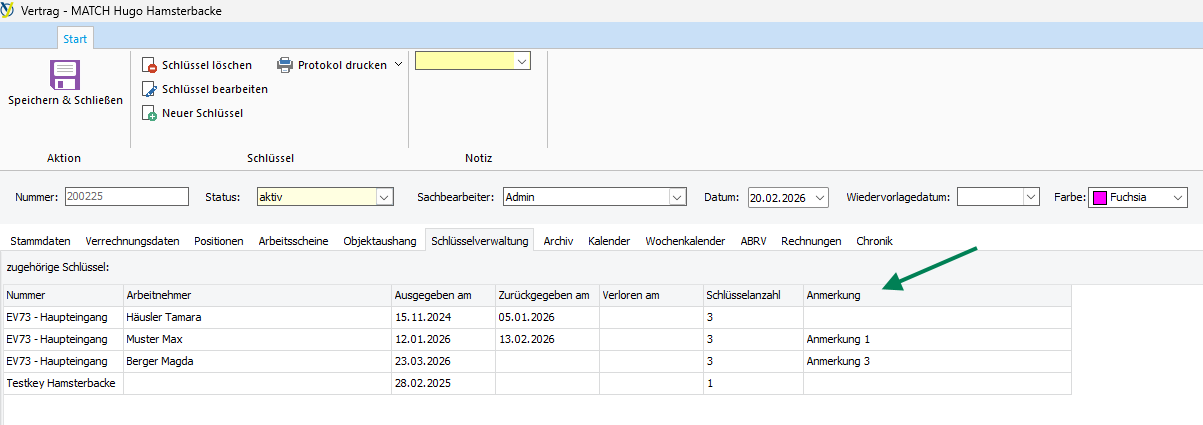Open the Datum date picker dropdown
Screen dimensions: 1203x425
[x=820, y=197]
